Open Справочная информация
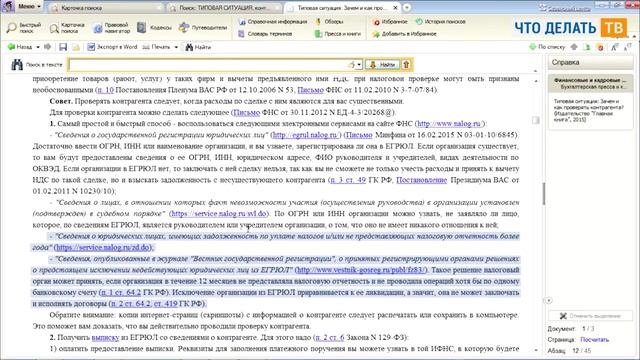Viewport: 640px width, 360px height. tap(272, 22)
